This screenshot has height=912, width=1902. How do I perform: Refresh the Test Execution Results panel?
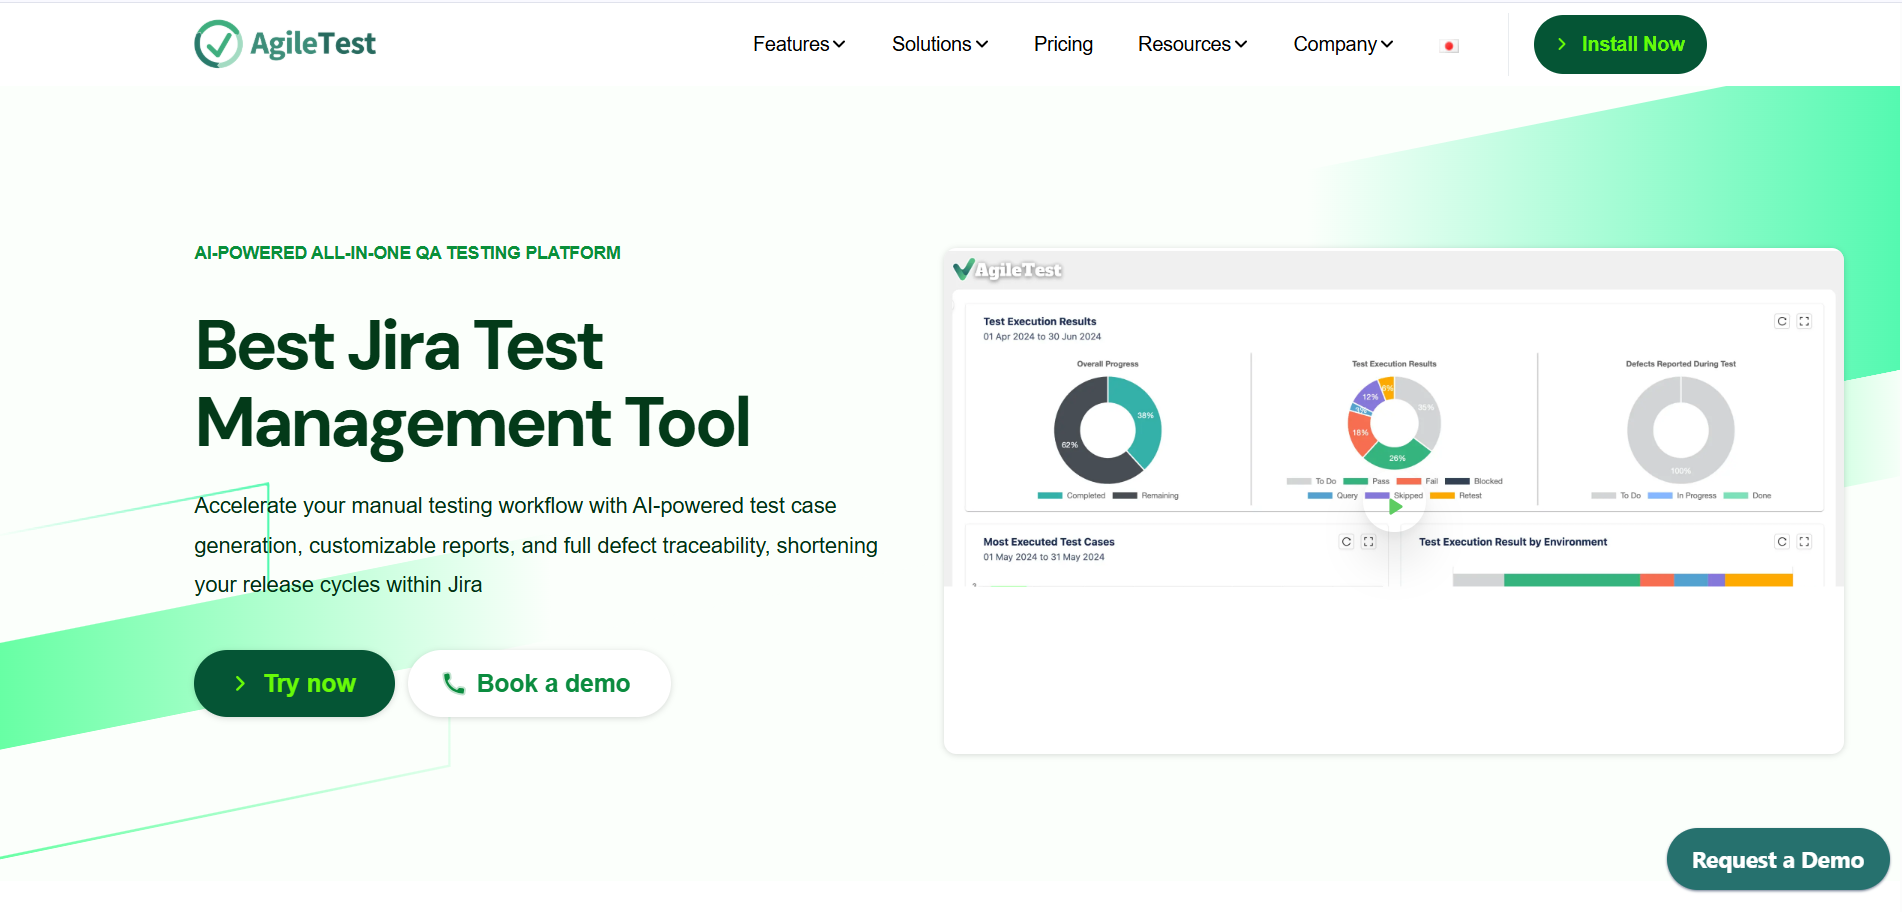pos(1782,321)
